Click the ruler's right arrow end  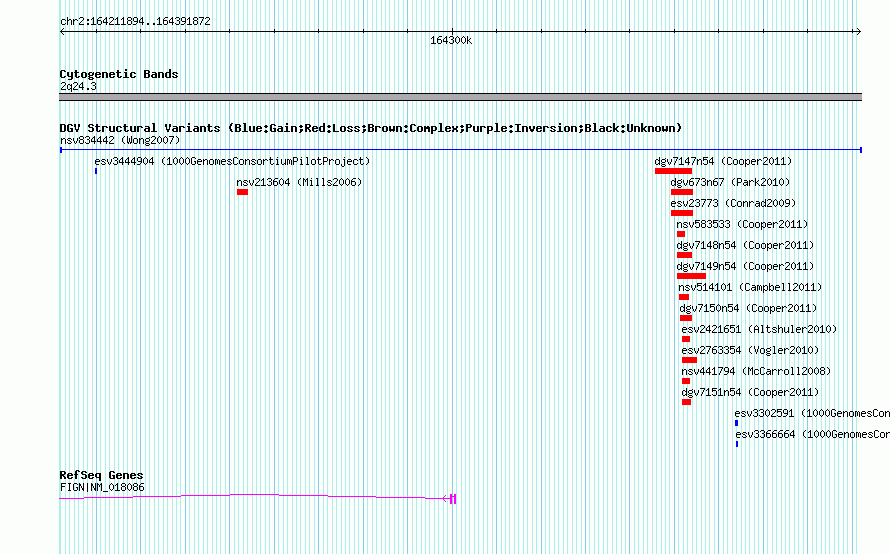(x=858, y=32)
